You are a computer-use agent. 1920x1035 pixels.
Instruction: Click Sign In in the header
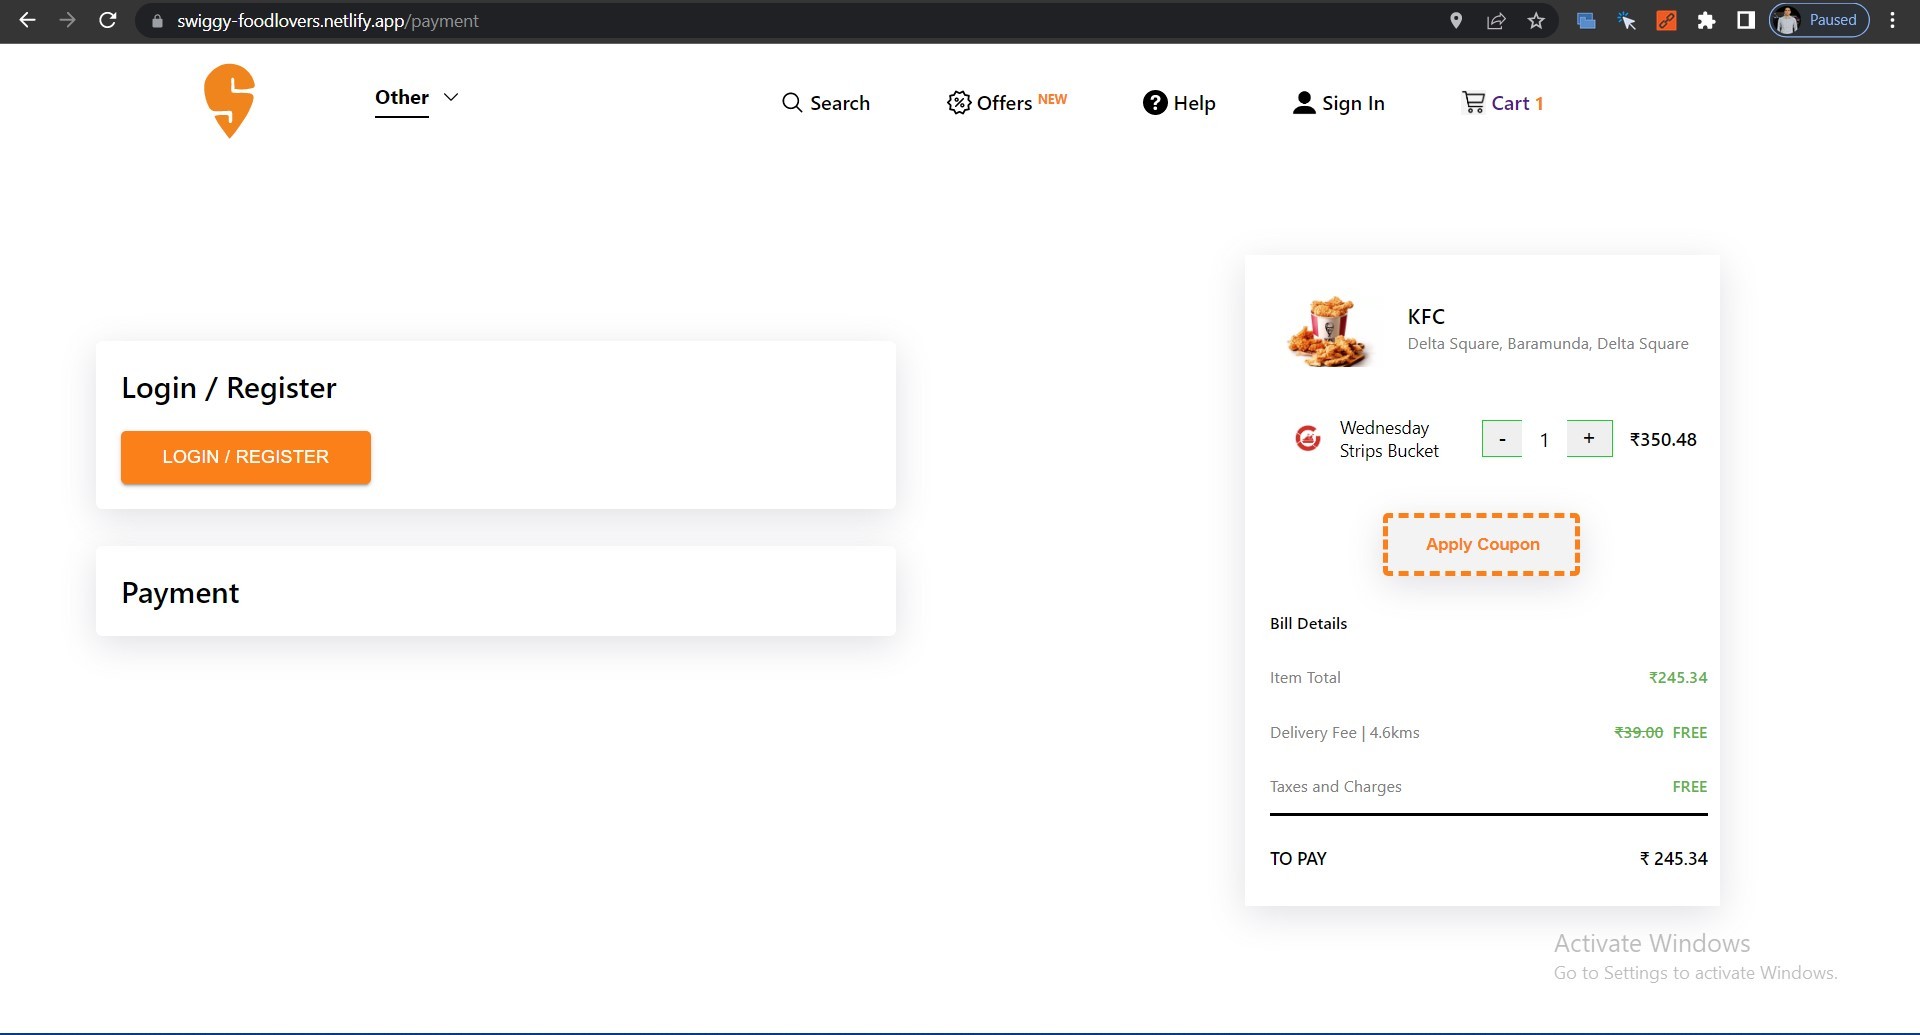point(1338,103)
